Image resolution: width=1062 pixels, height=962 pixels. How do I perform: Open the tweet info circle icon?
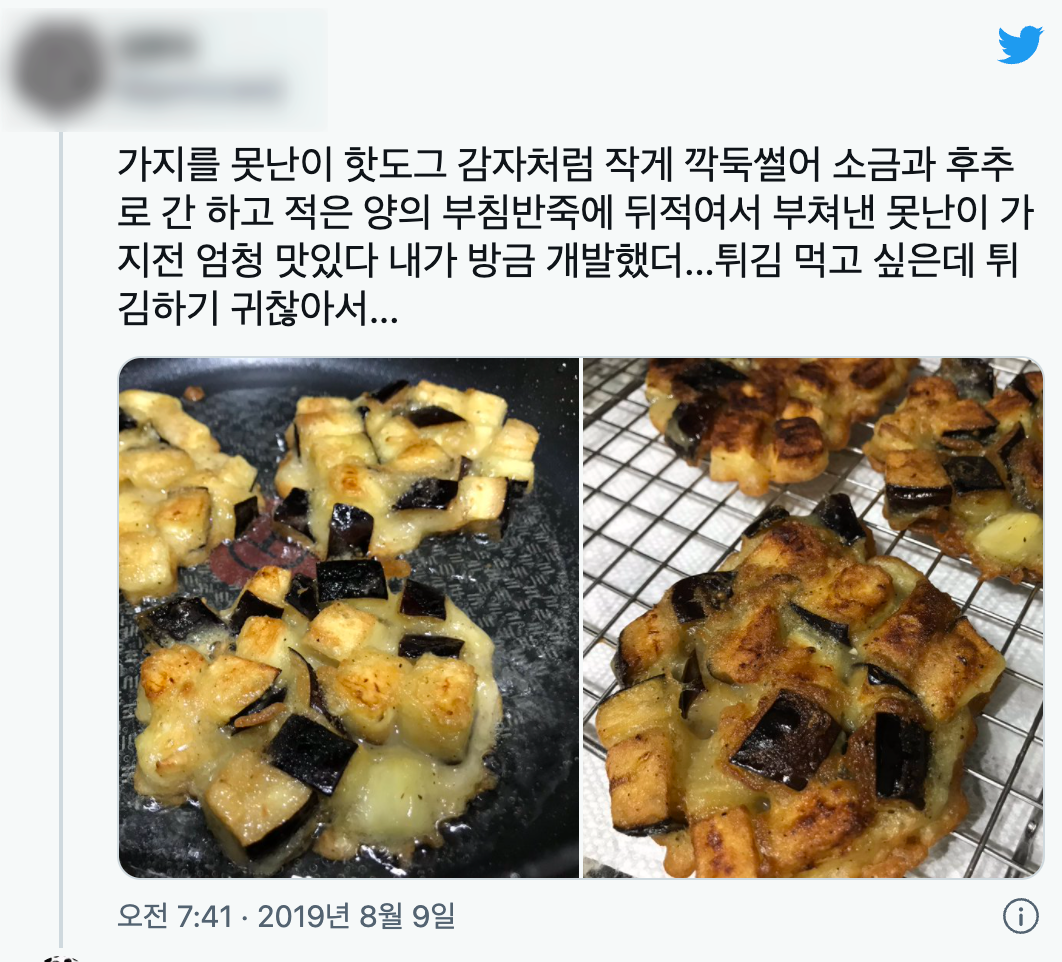1020,916
